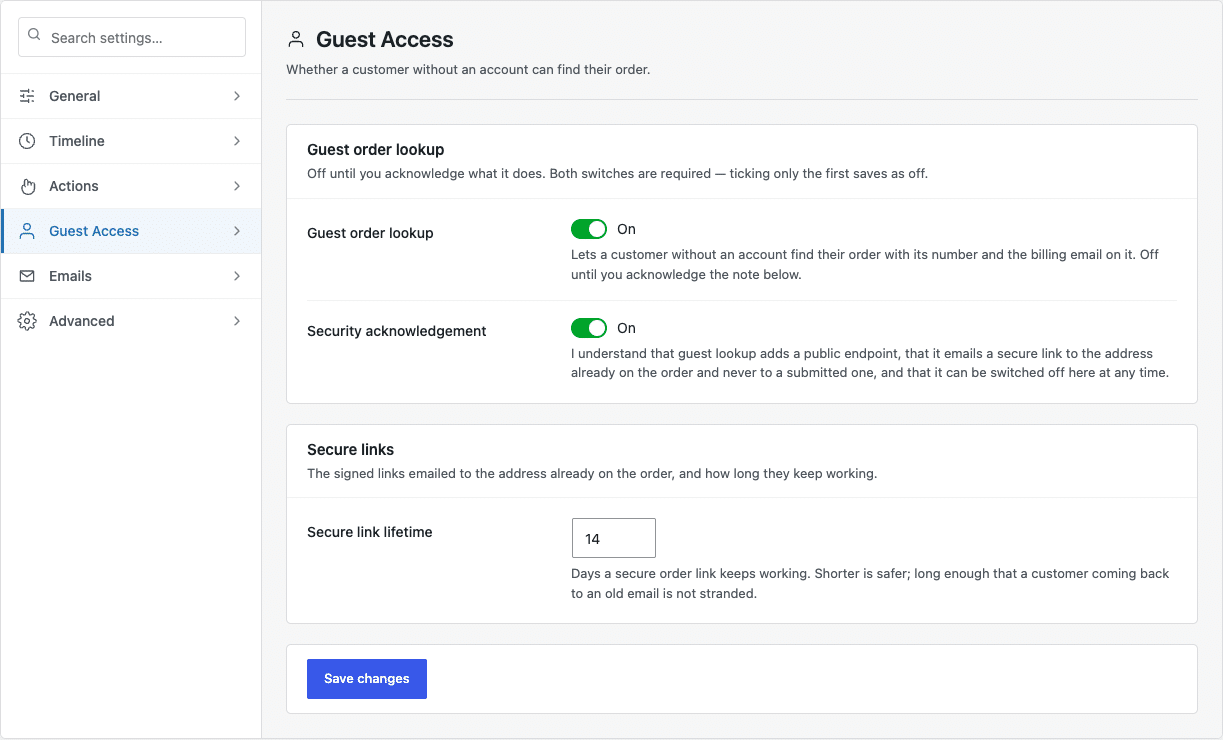Screen dimensions: 1223x740
Task: Click the Guest order lookup setting label
Action: [x=370, y=233]
